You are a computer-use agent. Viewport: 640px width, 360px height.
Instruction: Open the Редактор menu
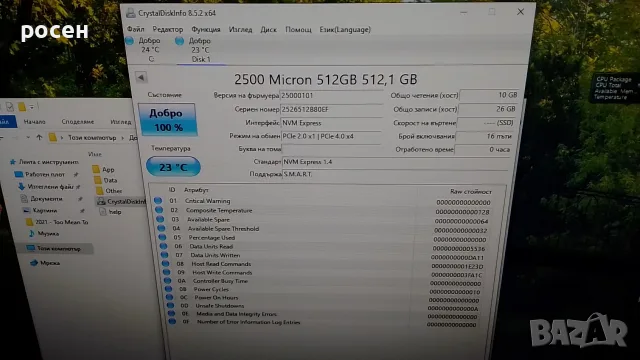coord(167,29)
